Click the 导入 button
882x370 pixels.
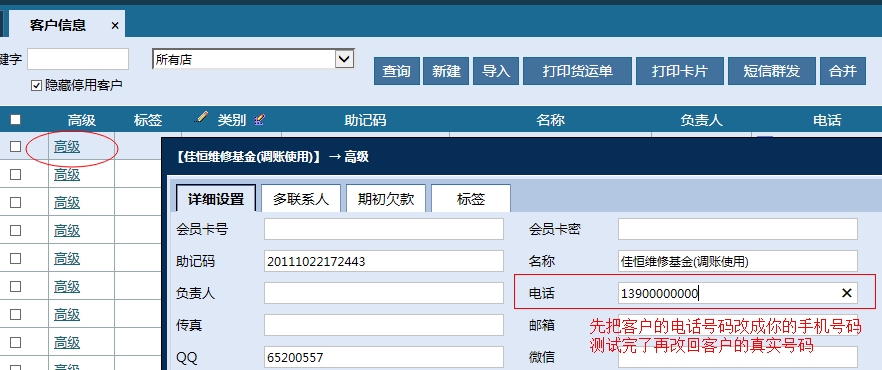pos(496,71)
